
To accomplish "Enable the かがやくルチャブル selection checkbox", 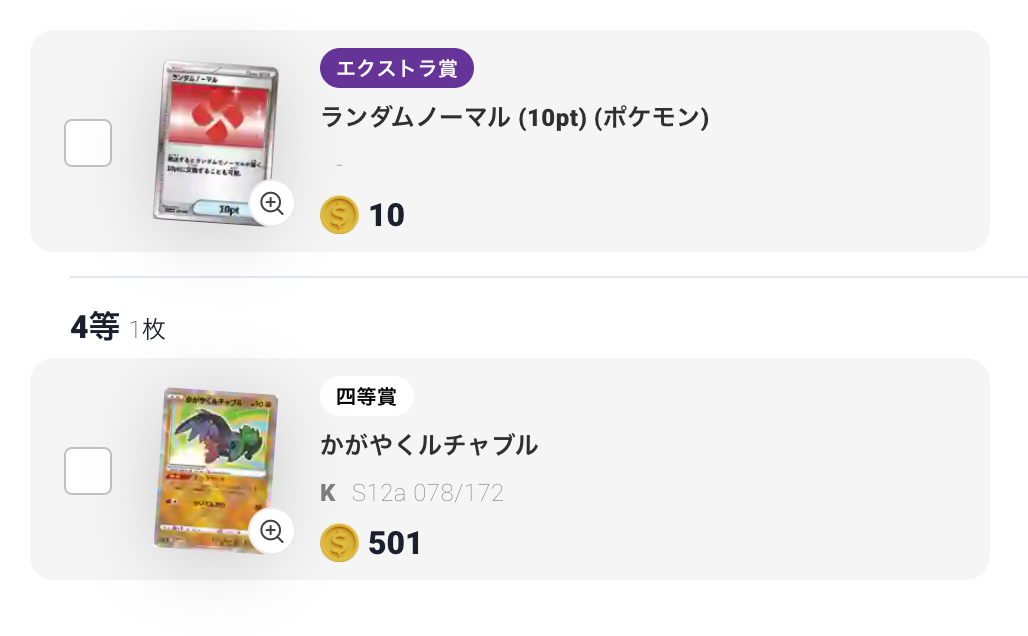I will [87, 470].
